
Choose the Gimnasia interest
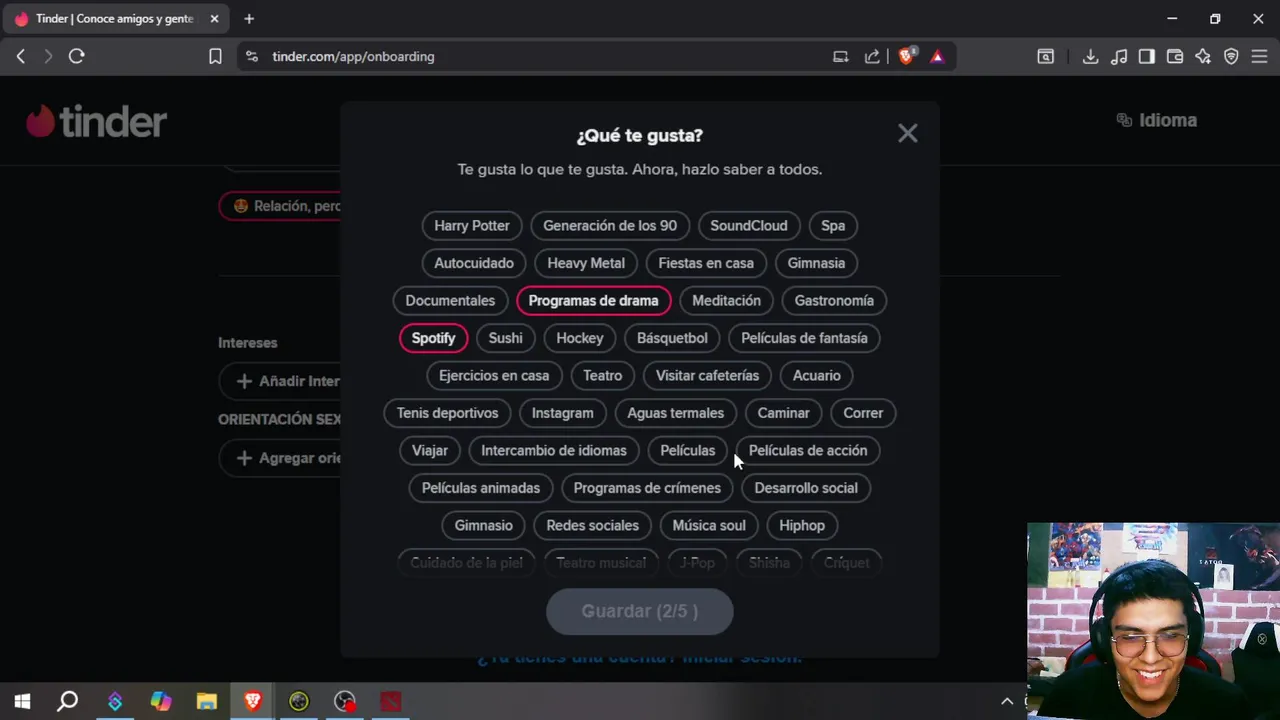(x=816, y=263)
